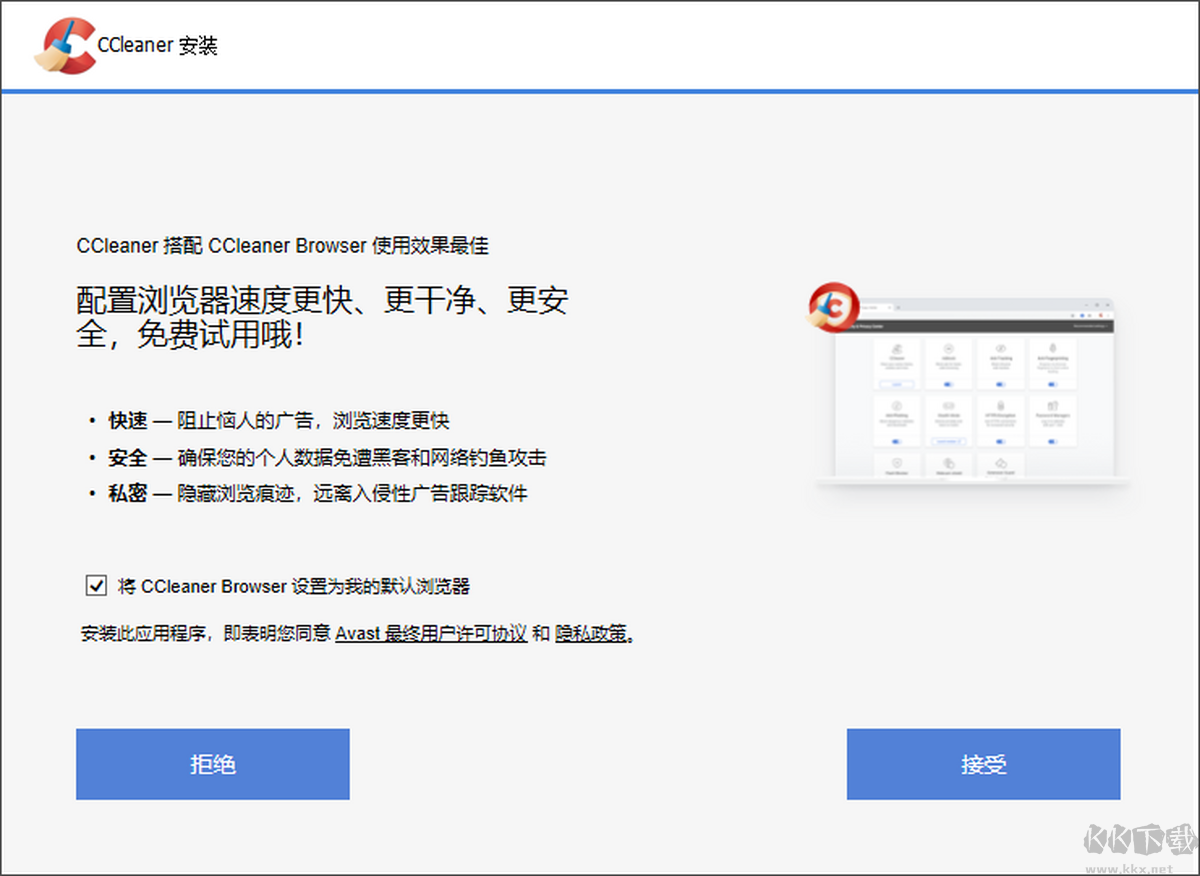Click the HTTPS Encryption icon in browser preview

(1001, 406)
